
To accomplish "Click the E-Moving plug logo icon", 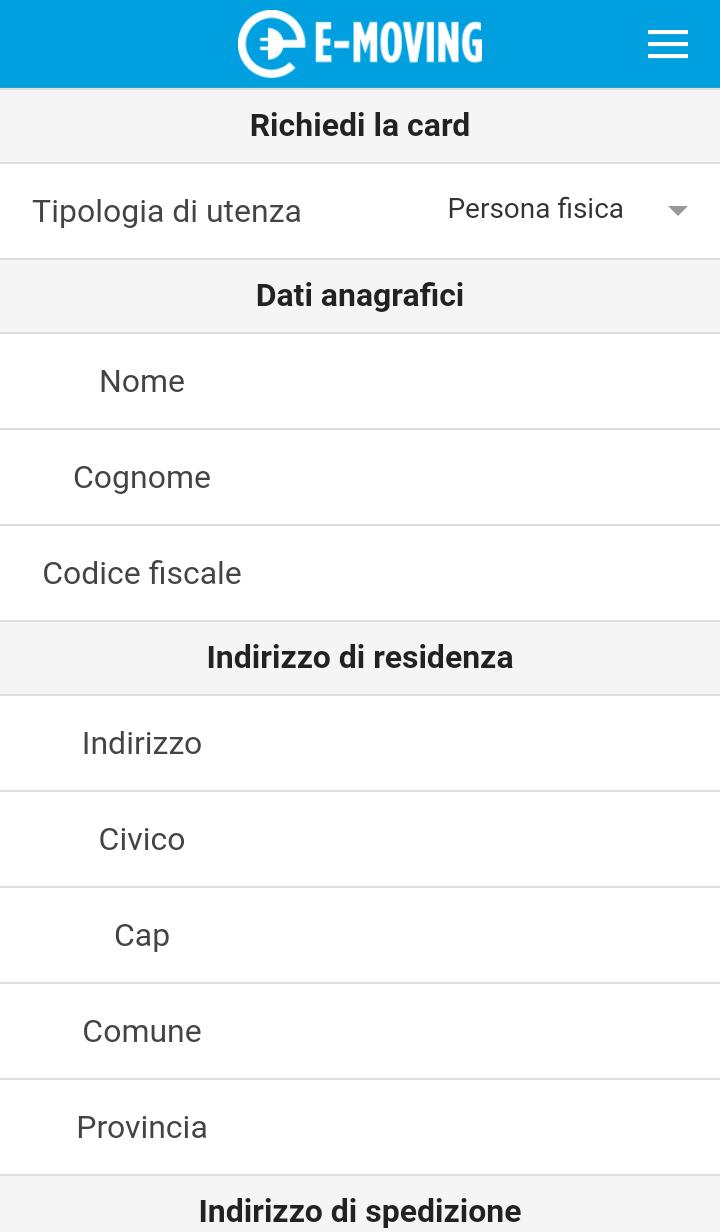I will [x=271, y=44].
